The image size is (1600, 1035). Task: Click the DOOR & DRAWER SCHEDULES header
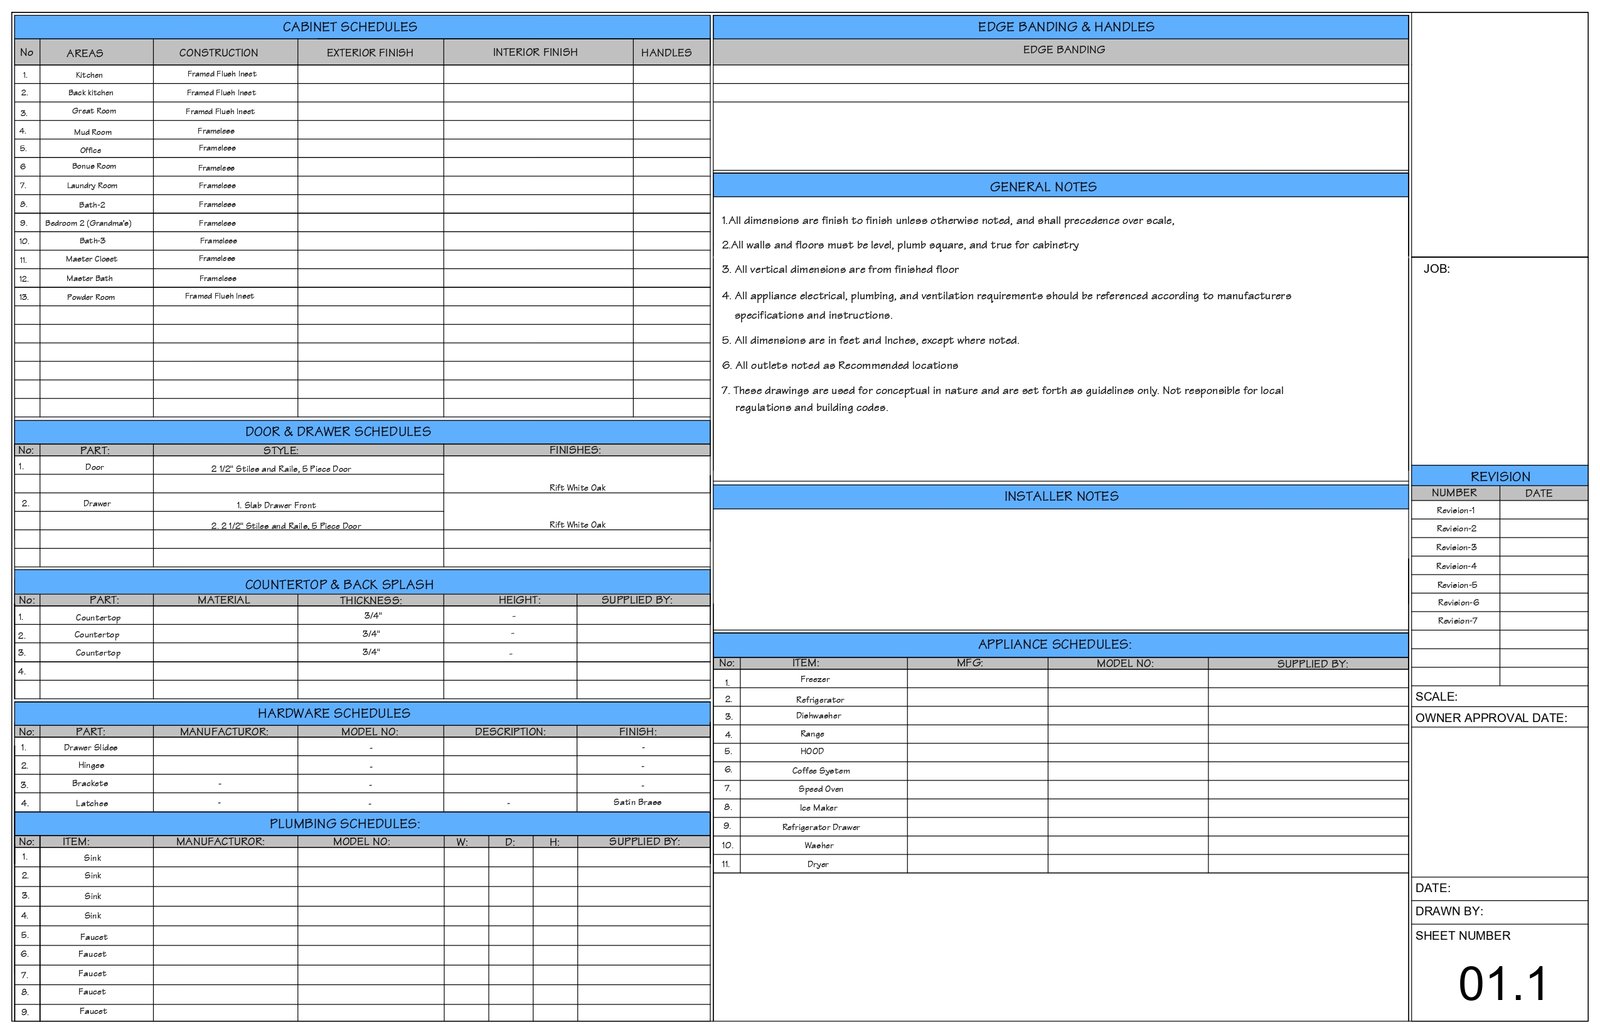pyautogui.click(x=338, y=432)
